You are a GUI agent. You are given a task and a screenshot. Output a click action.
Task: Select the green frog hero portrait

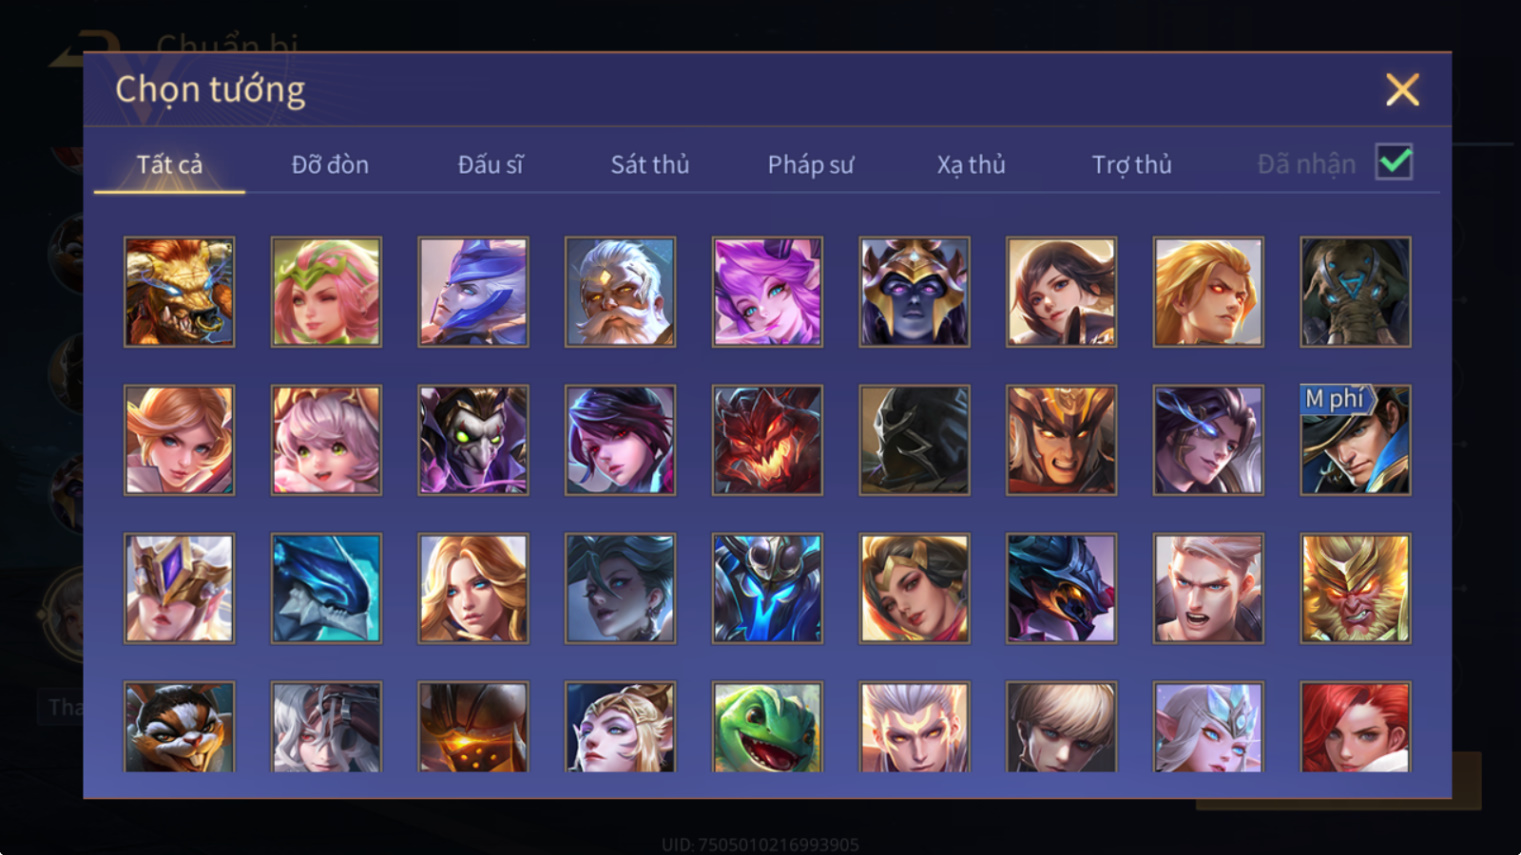pyautogui.click(x=767, y=727)
